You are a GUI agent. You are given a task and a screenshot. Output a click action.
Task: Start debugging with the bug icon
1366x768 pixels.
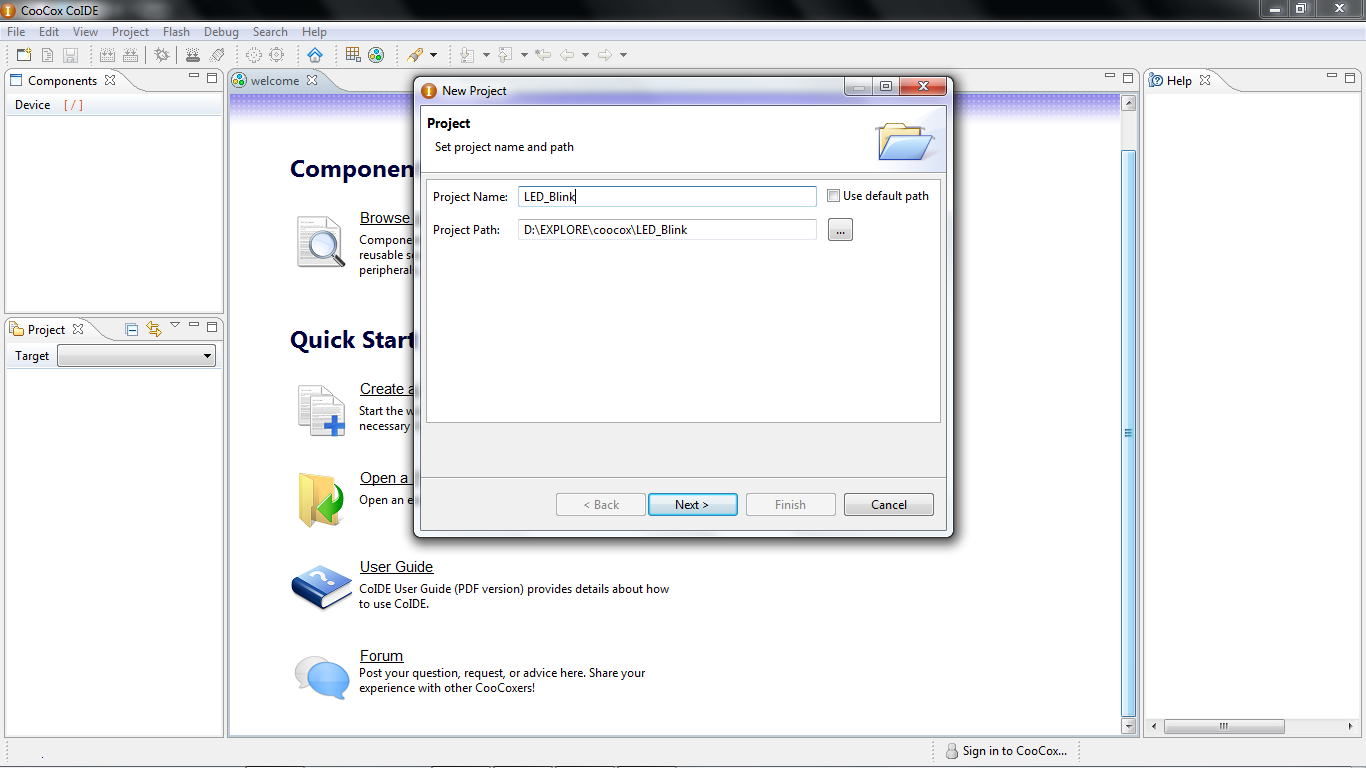click(162, 55)
